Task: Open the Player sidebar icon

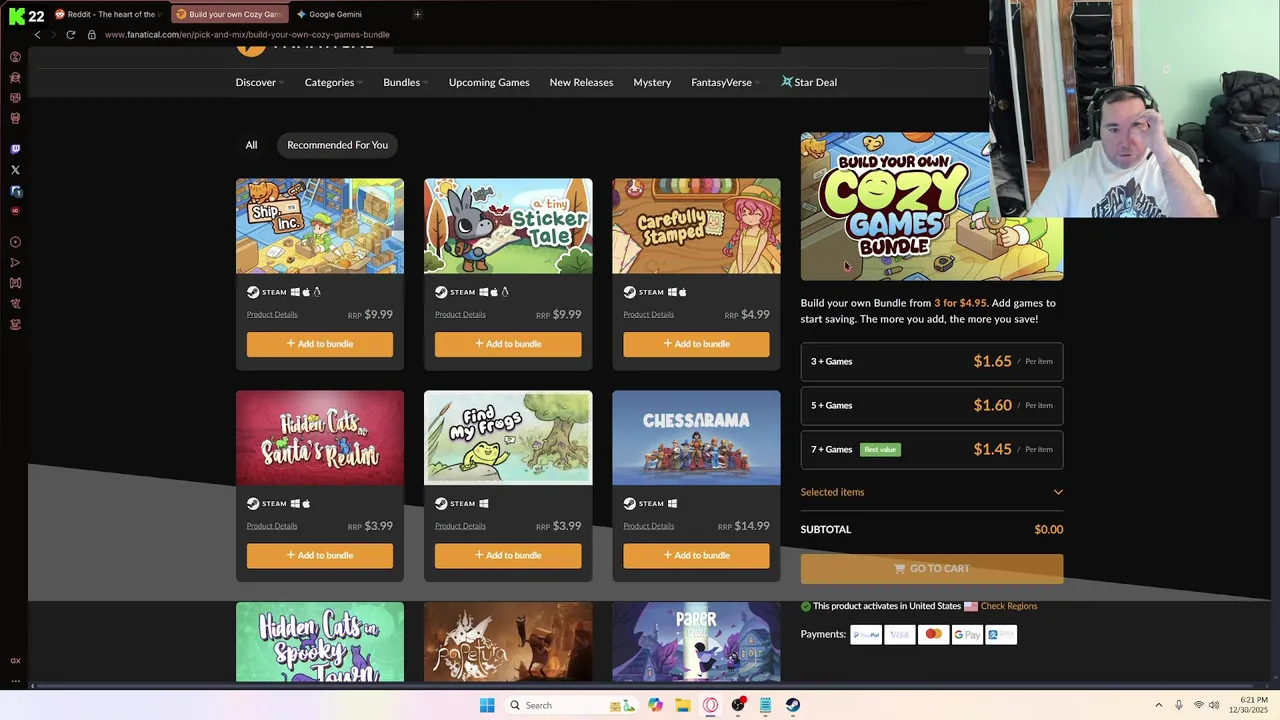Action: 15,242
